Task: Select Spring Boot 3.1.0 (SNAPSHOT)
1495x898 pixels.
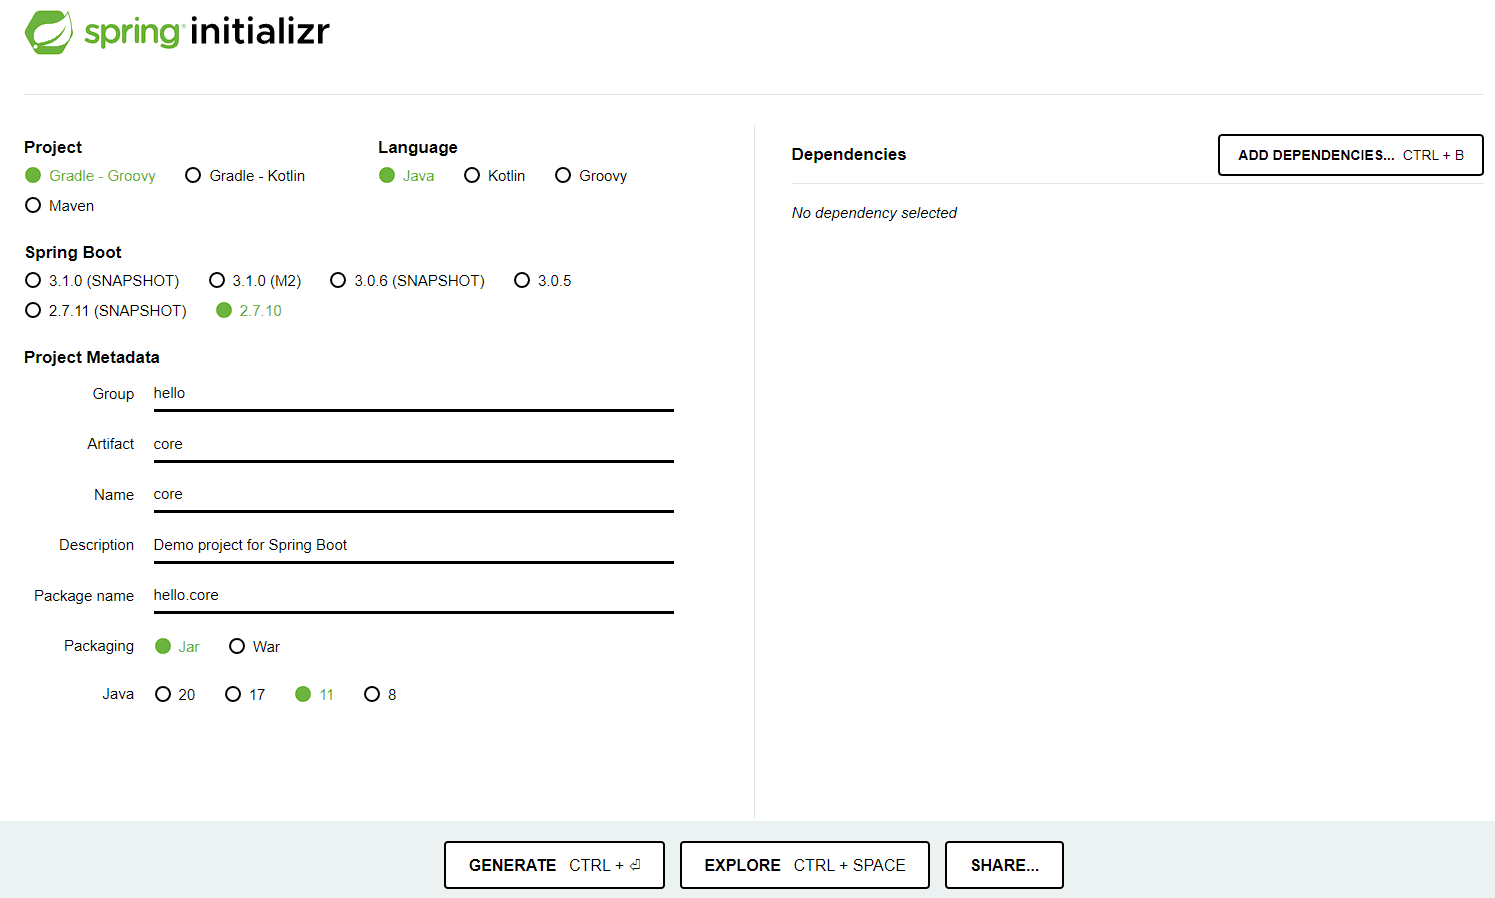Action: [x=102, y=281]
